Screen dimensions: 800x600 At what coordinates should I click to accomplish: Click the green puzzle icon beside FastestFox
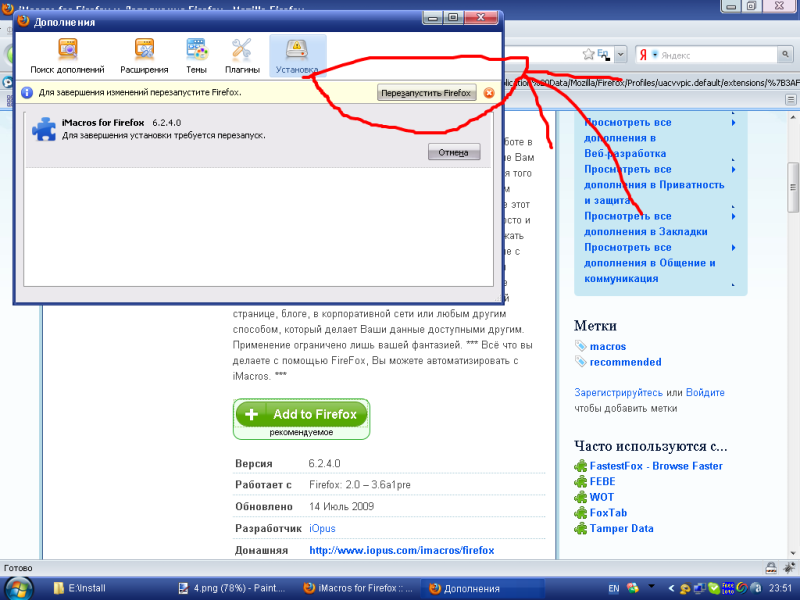pos(581,466)
